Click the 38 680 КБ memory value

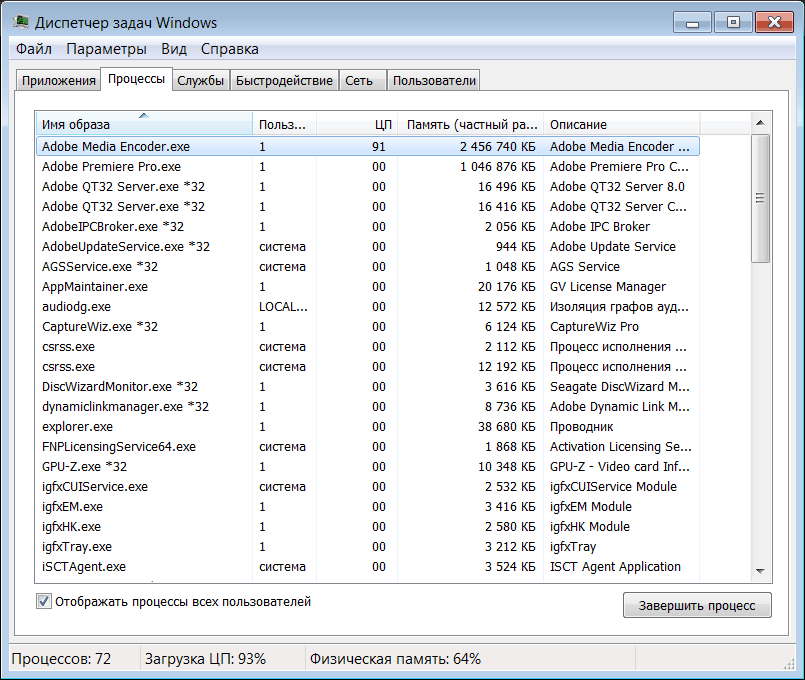pyautogui.click(x=507, y=426)
